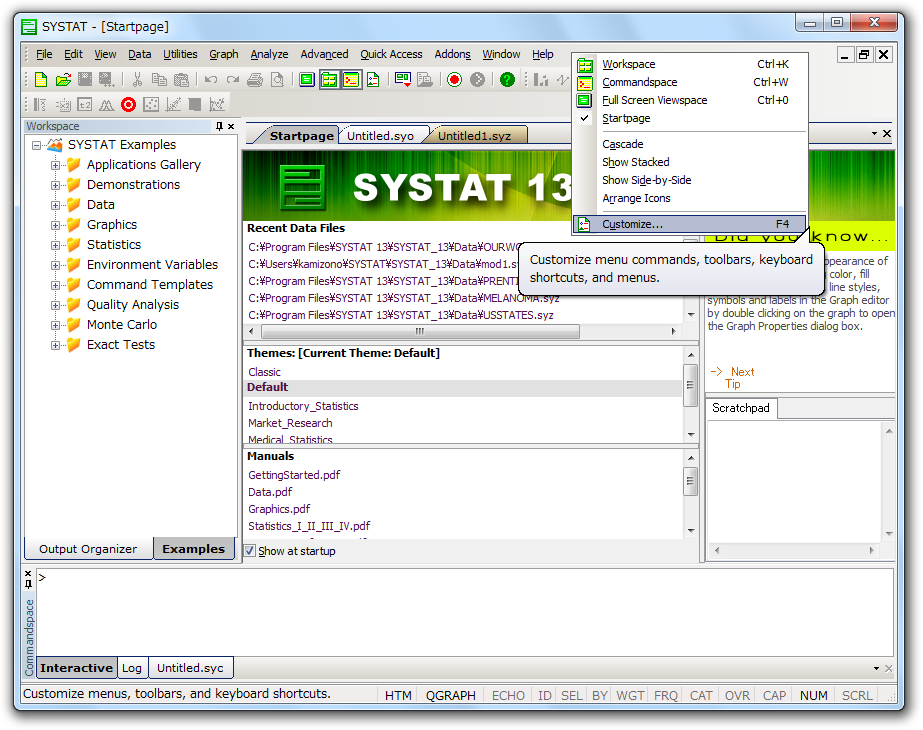The height and width of the screenshot is (730, 923).
Task: Click the Customize toolbar icon
Action: tap(373, 79)
